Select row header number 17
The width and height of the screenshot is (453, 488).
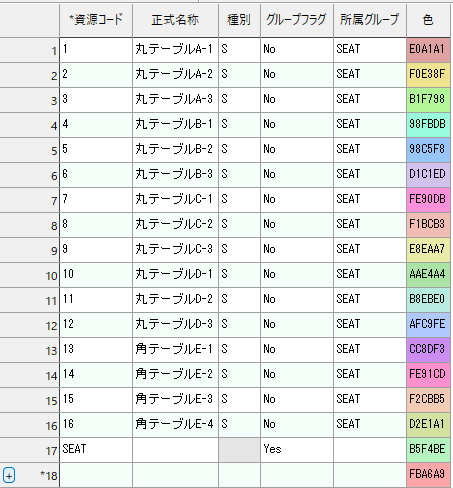[30, 450]
